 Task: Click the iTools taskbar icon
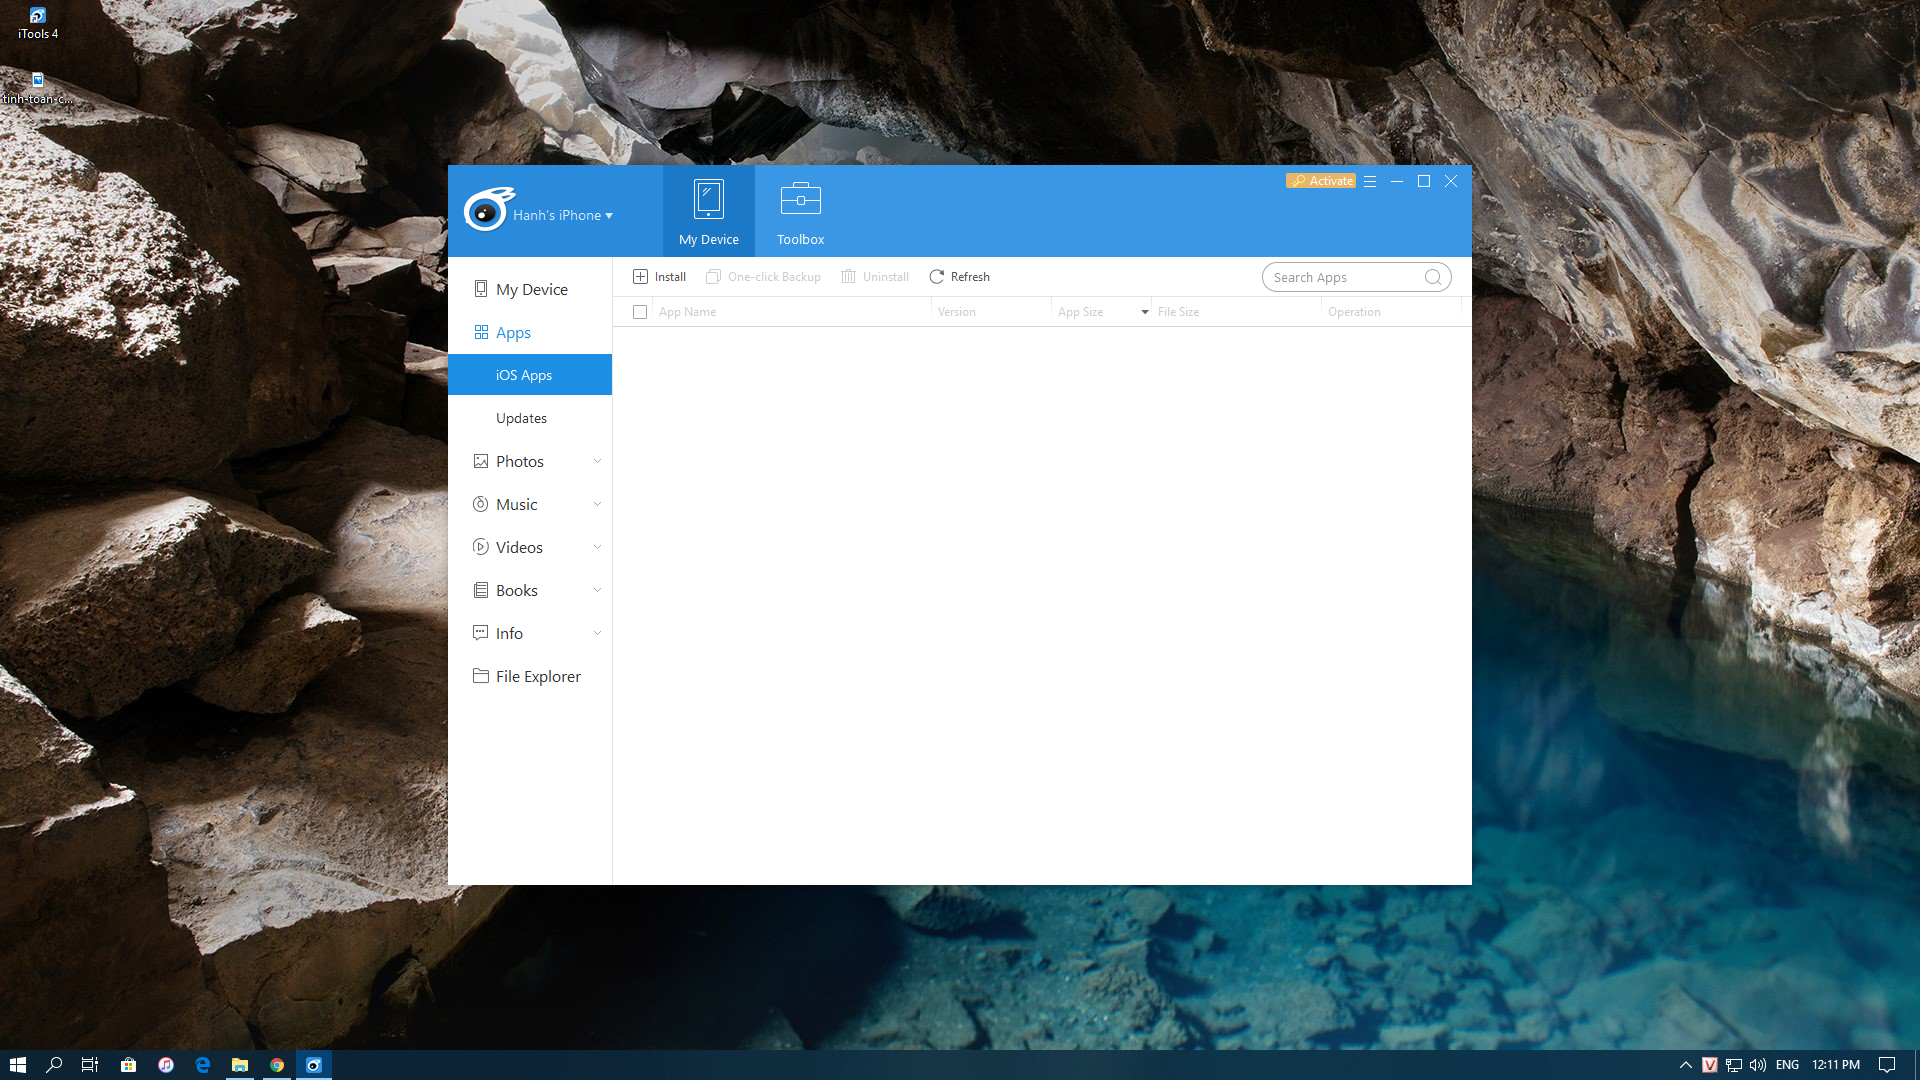click(314, 1065)
